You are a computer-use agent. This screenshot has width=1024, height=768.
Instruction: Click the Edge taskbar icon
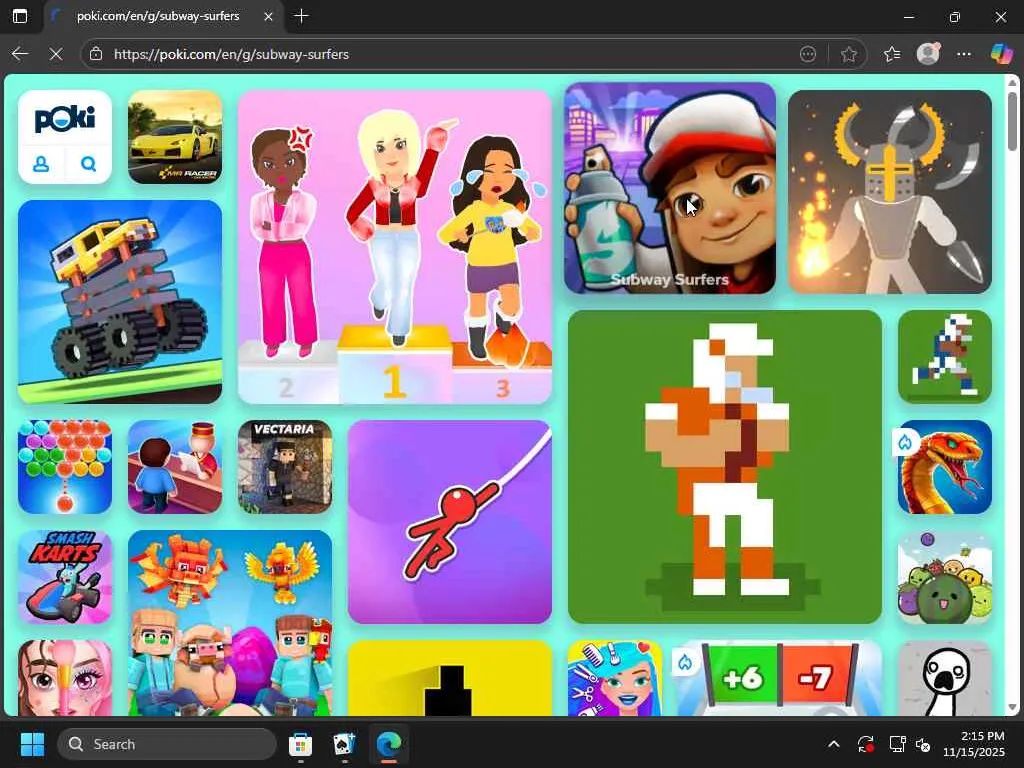click(x=389, y=744)
